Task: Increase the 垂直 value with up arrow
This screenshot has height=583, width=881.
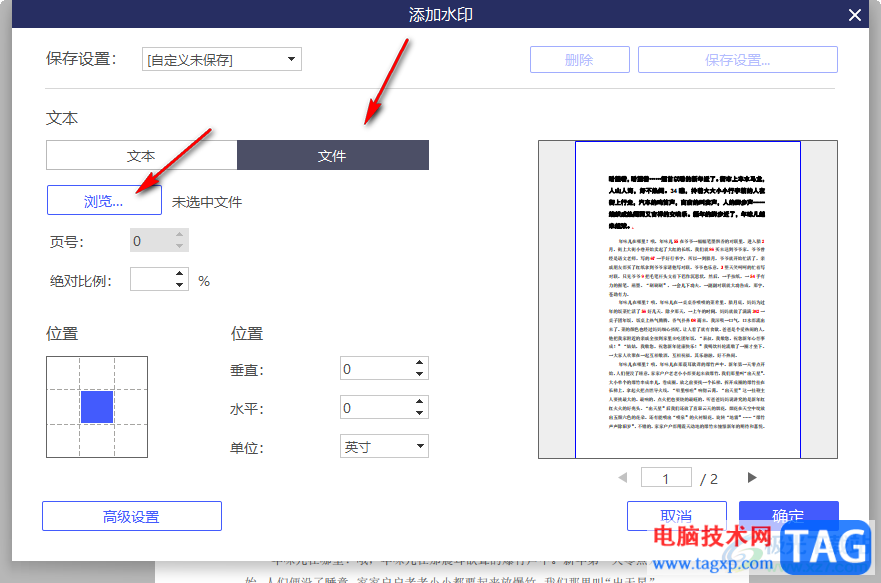Action: tap(420, 363)
